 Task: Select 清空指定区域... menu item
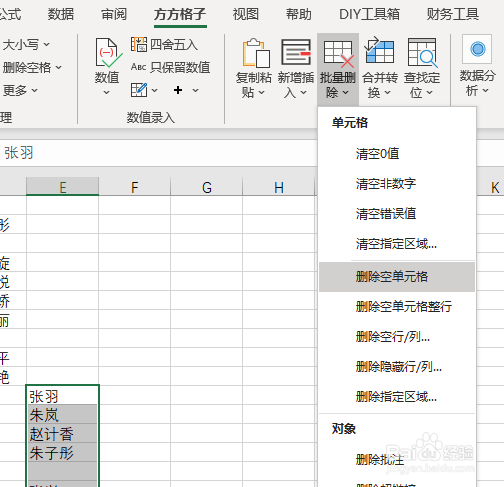[x=397, y=244]
